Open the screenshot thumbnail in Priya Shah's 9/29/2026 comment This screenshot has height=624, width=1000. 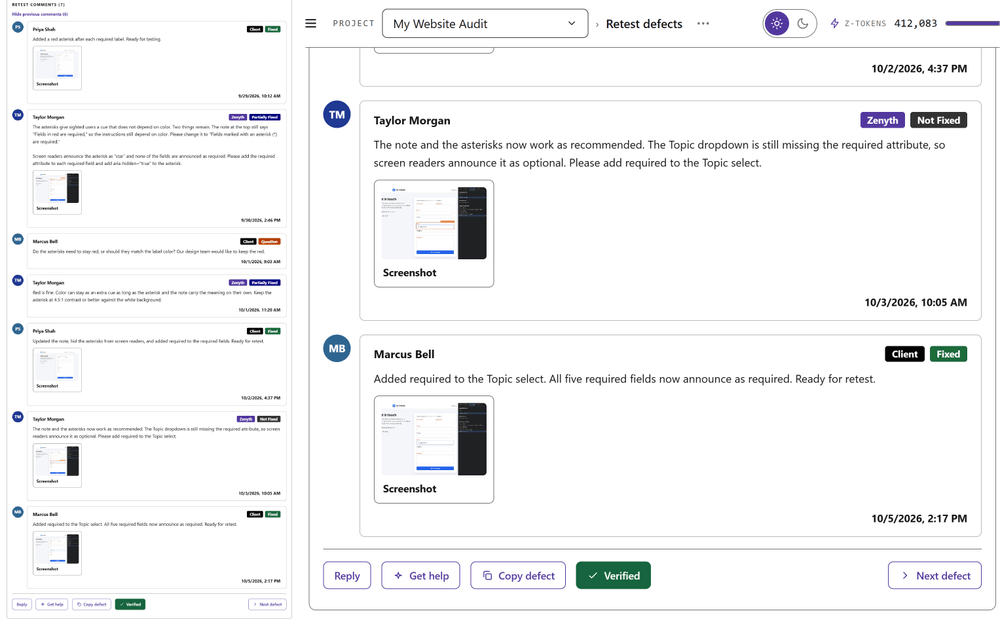(x=57, y=67)
